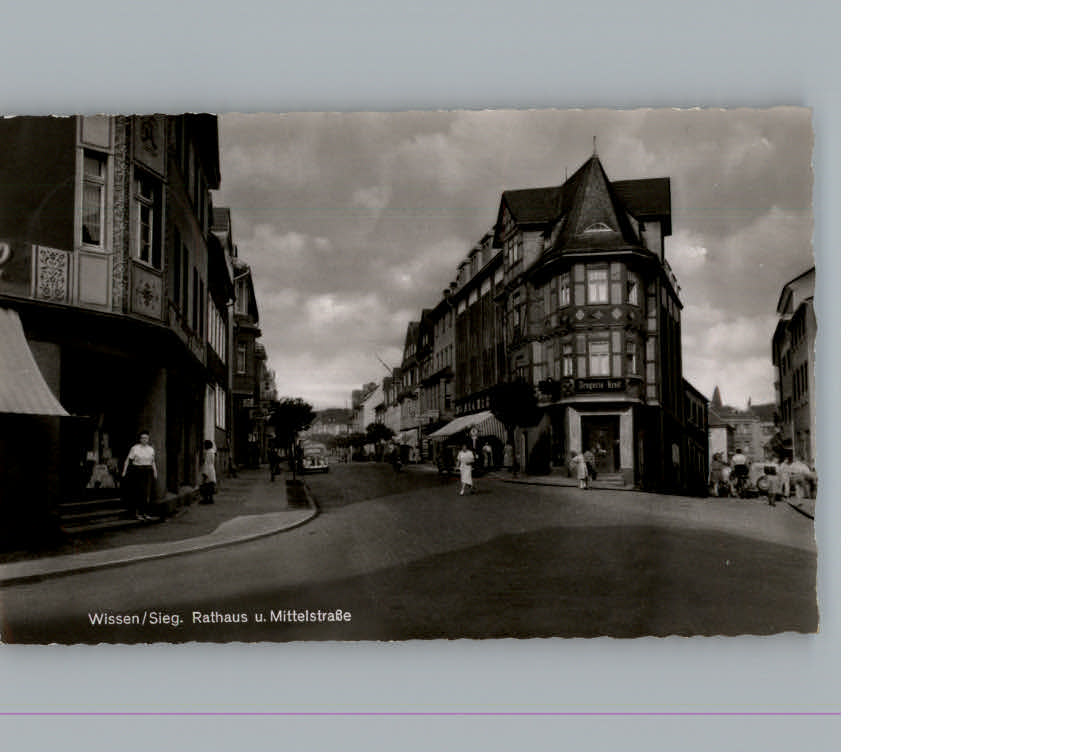Image resolution: width=1072 pixels, height=752 pixels.
Task: Click the small spire in the right background
Action: (716, 397)
